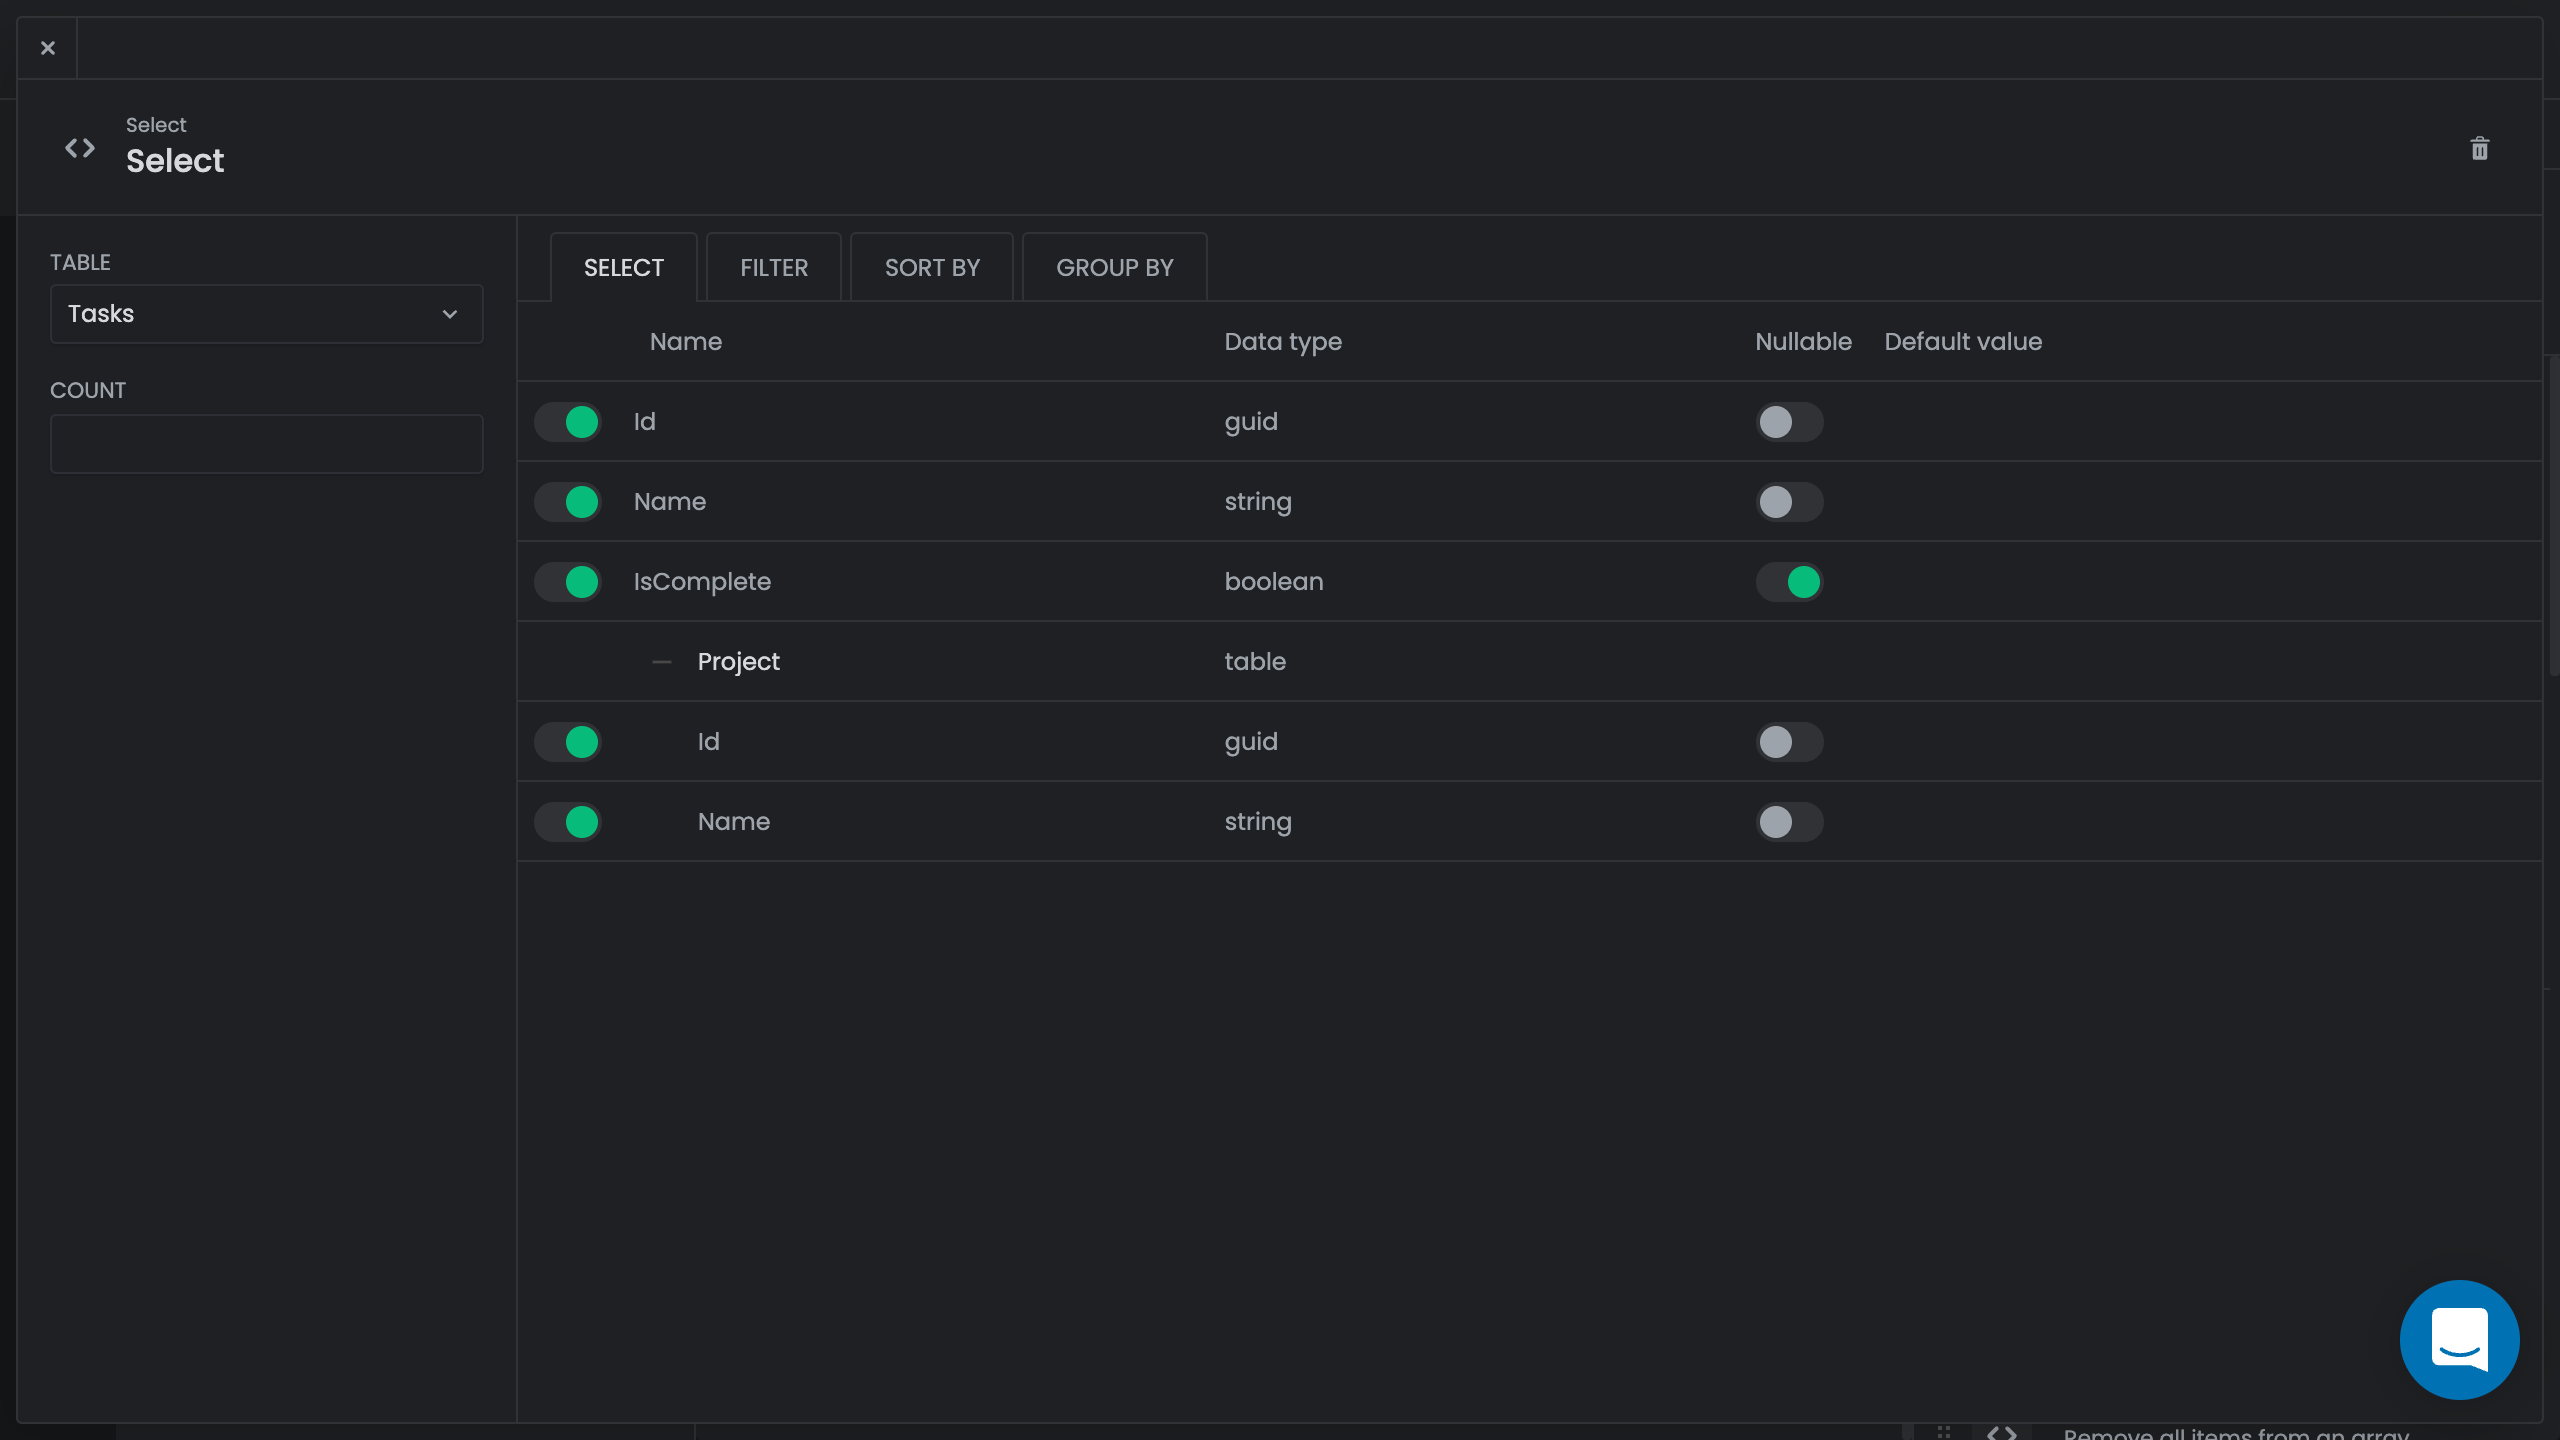Screen dimensions: 2560x1440
Task: Click the Select heading title
Action: (175, 161)
